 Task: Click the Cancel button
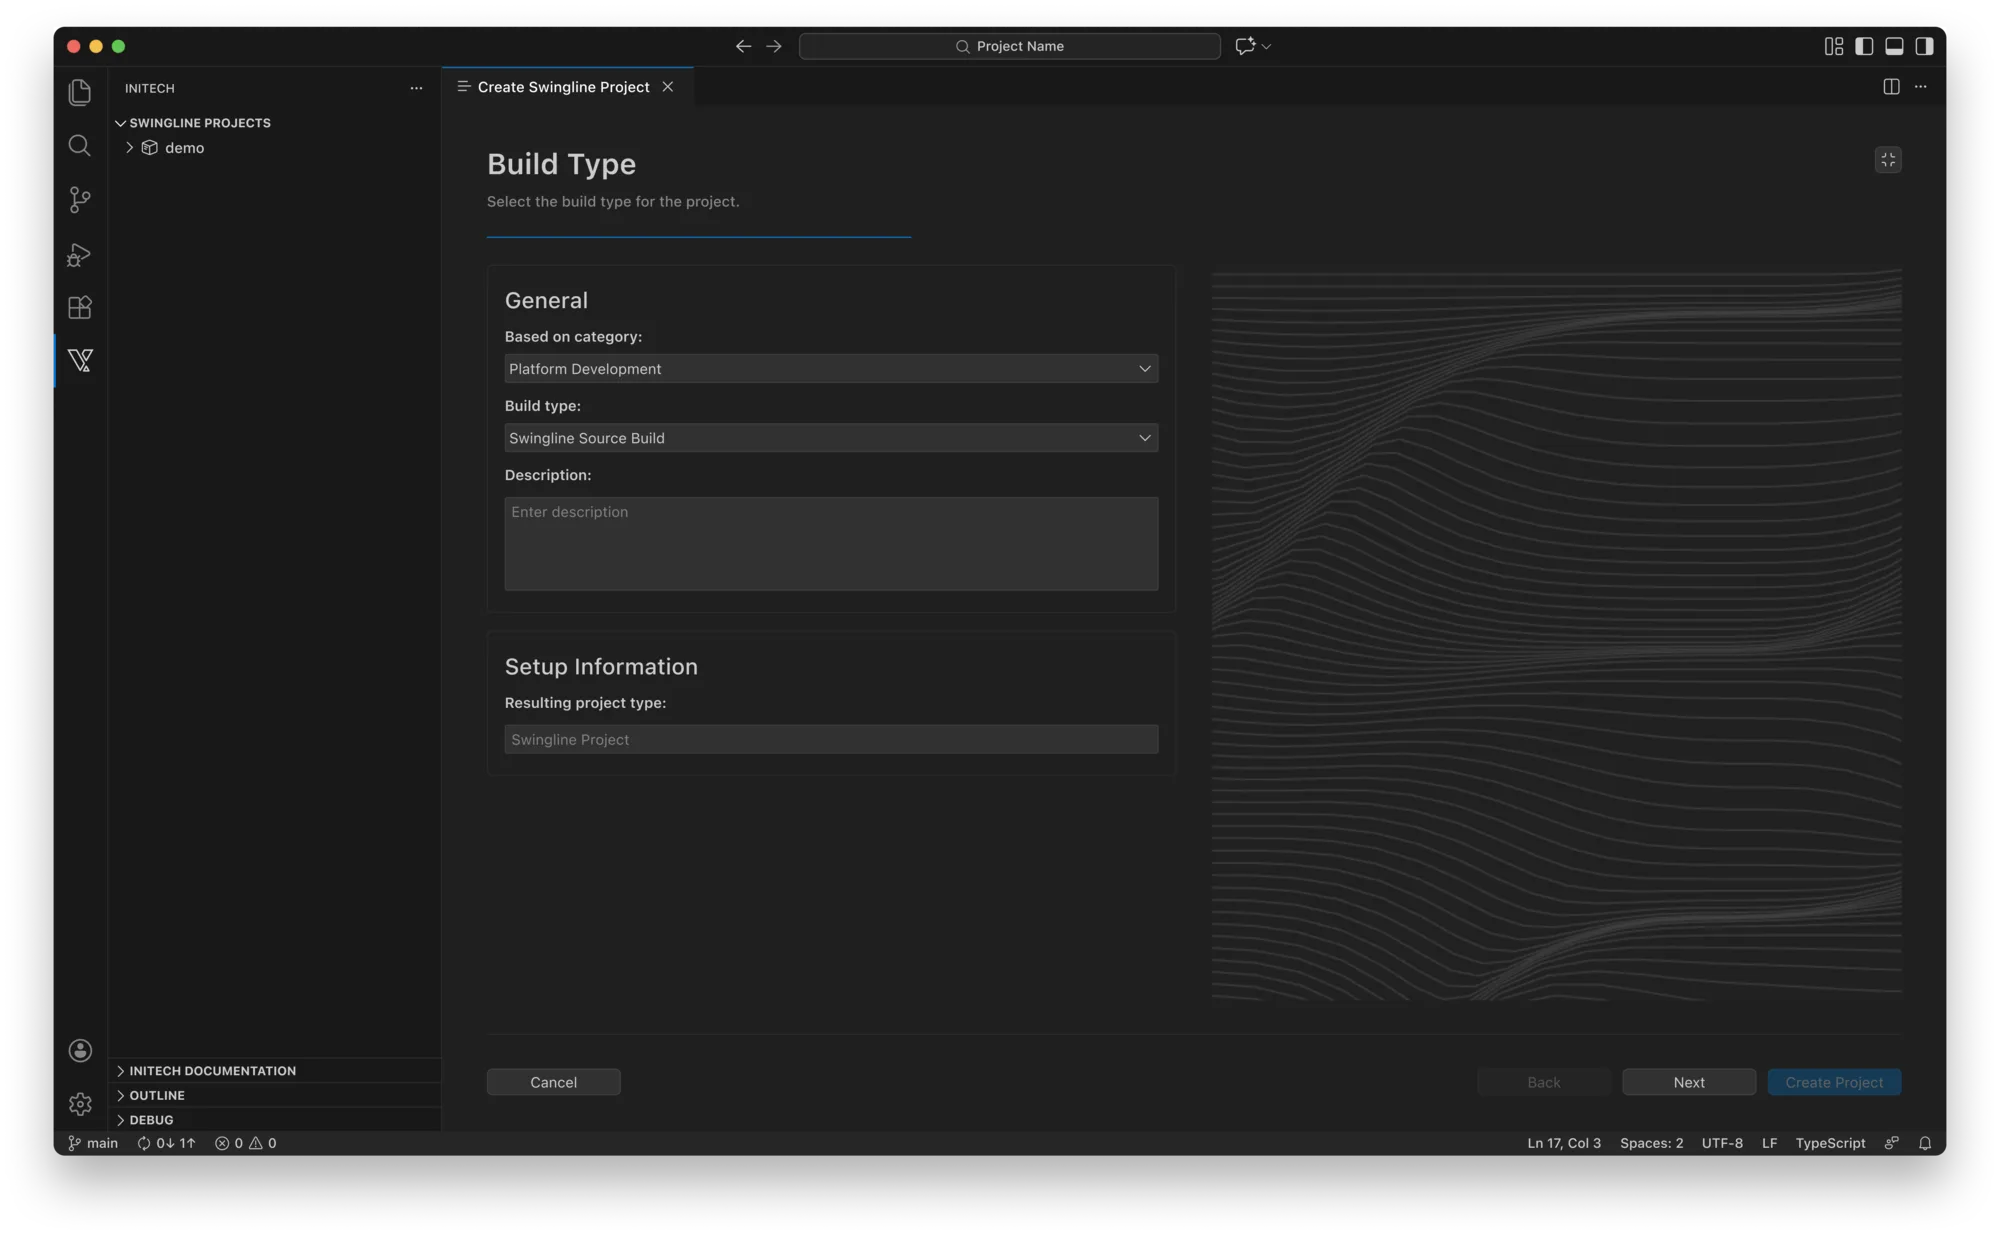(x=553, y=1082)
